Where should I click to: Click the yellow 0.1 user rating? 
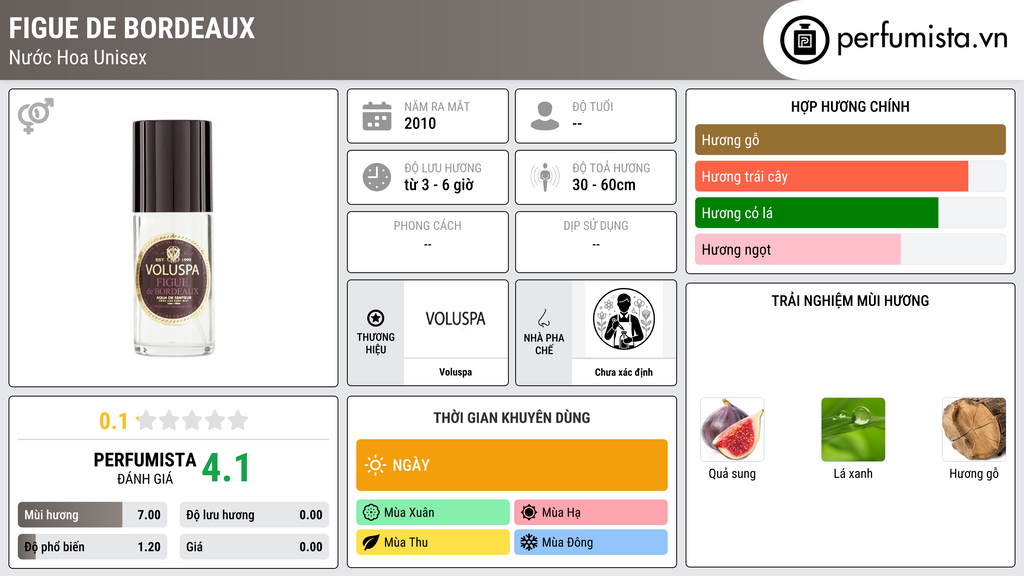tap(114, 421)
